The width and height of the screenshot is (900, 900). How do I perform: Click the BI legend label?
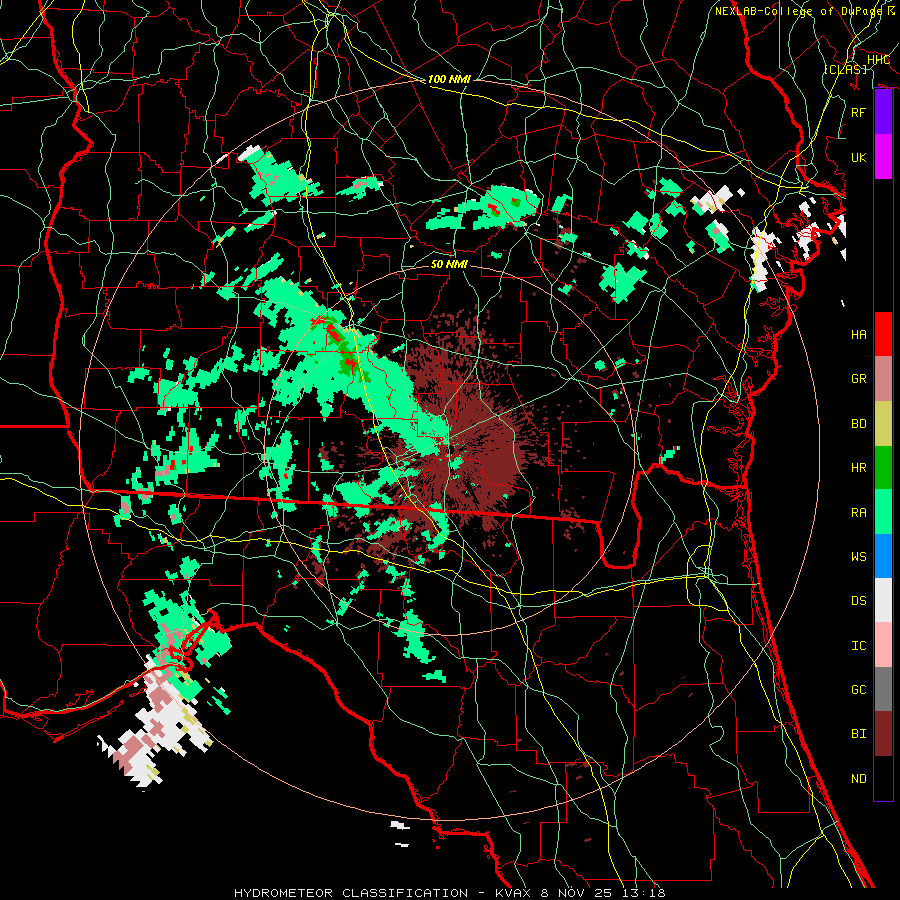(858, 734)
